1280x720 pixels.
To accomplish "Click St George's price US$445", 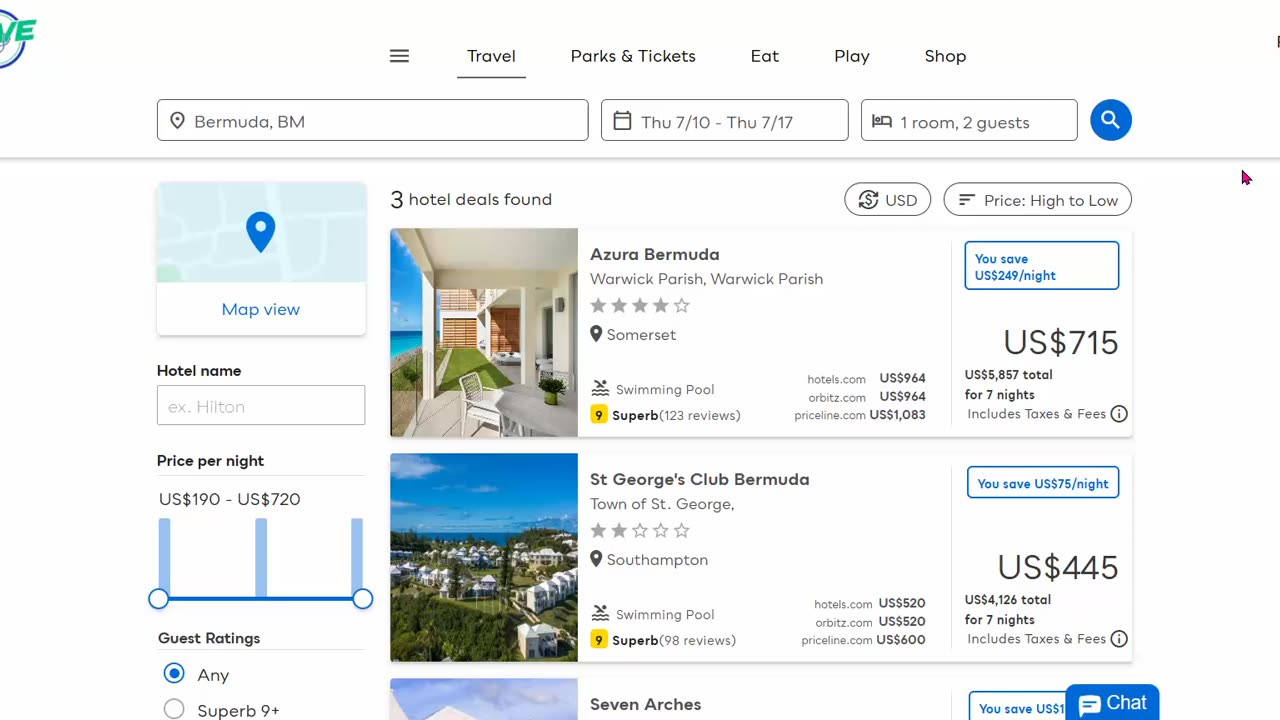I will (1057, 568).
